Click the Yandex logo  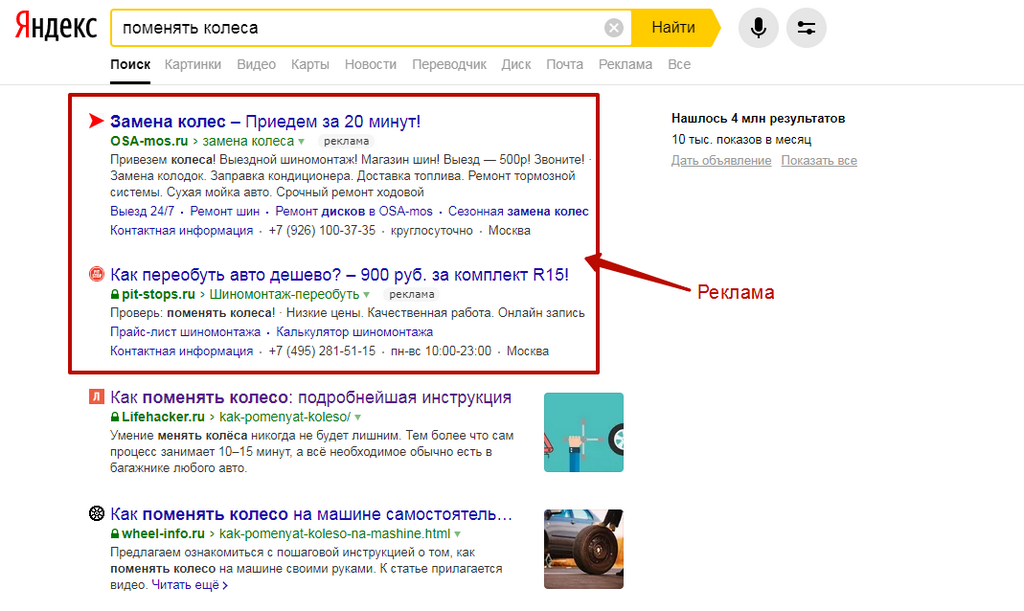[56, 26]
